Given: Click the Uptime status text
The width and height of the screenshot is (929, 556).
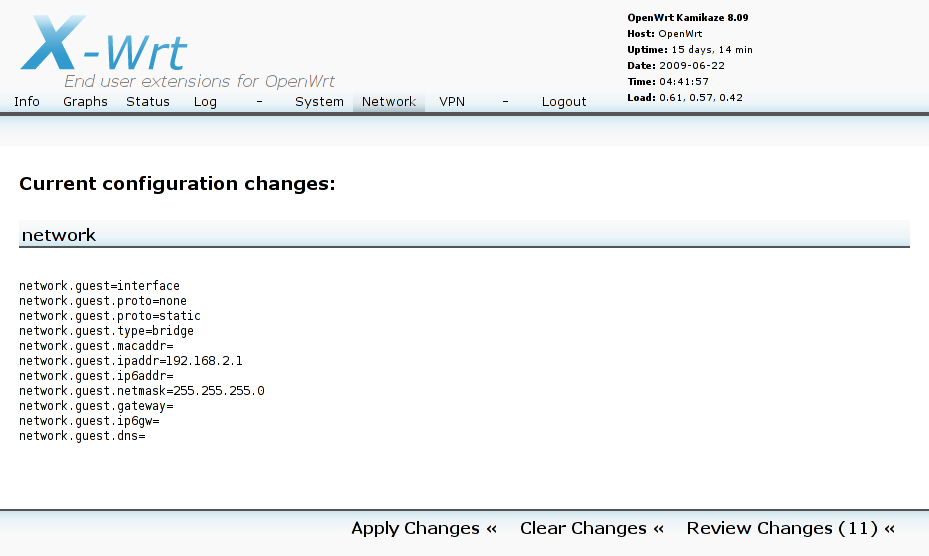Looking at the screenshot, I should click(690, 50).
